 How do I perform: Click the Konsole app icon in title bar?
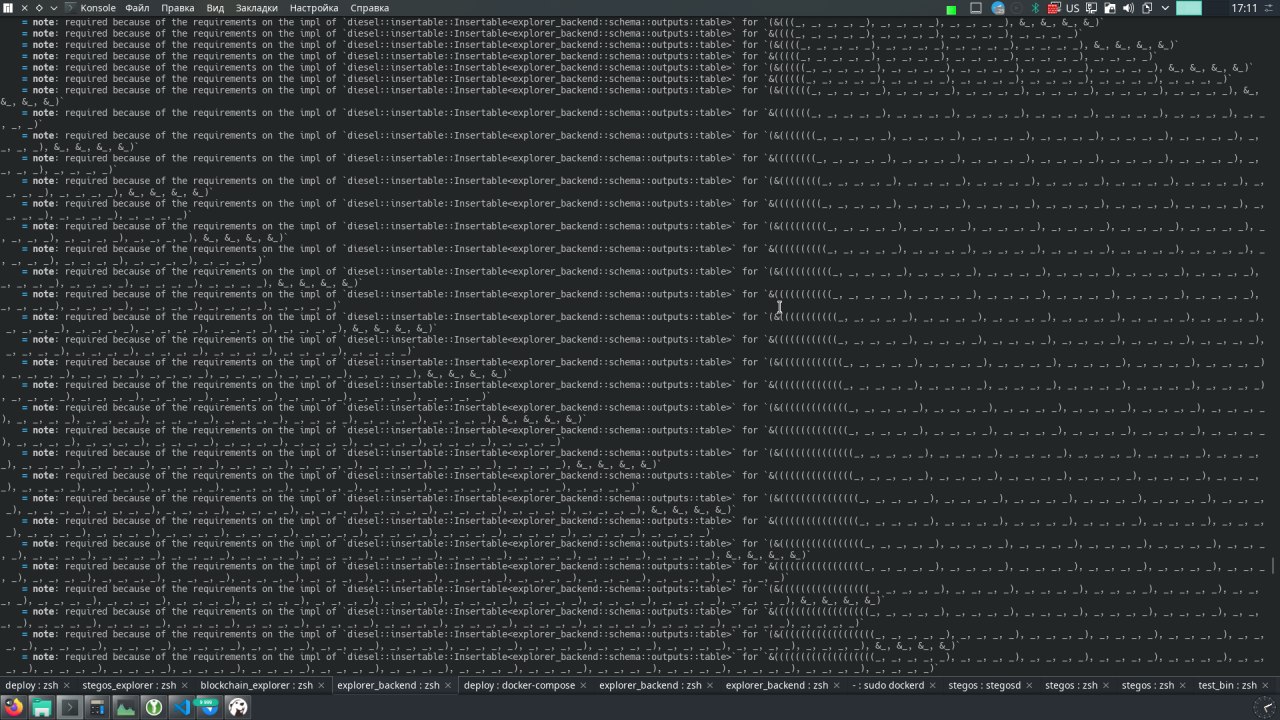click(70, 8)
